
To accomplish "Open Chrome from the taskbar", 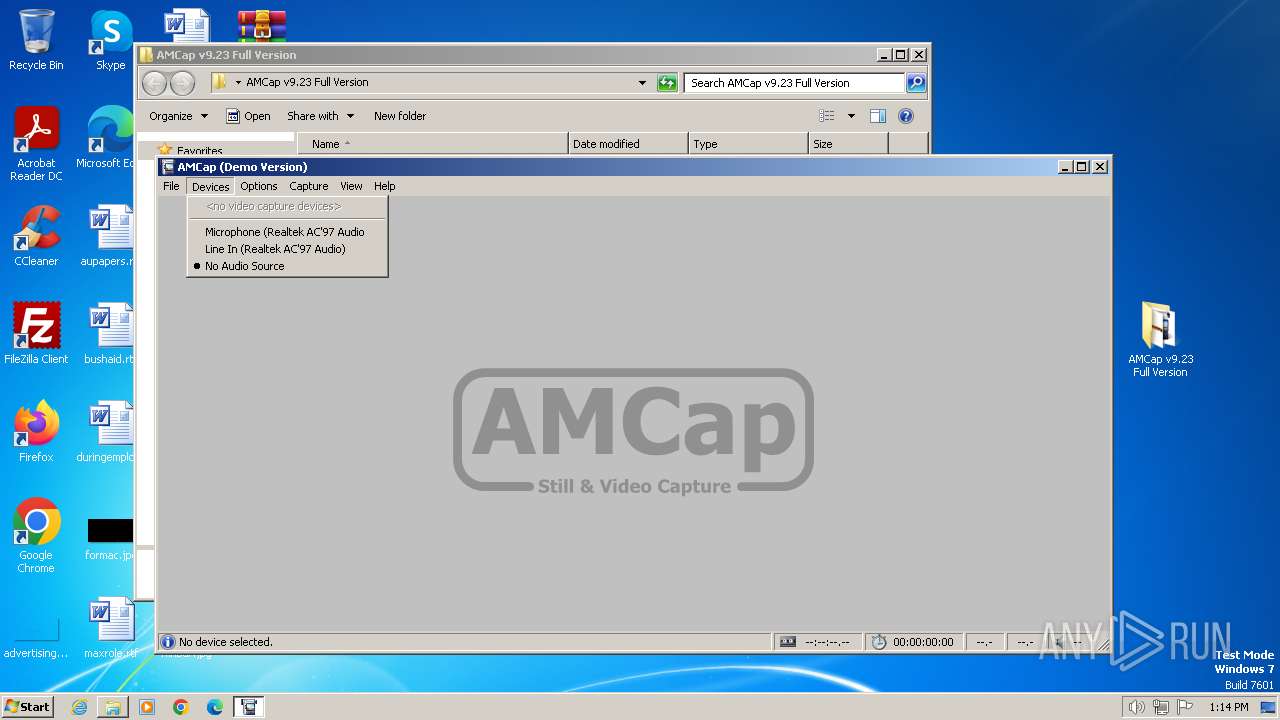I will (180, 707).
